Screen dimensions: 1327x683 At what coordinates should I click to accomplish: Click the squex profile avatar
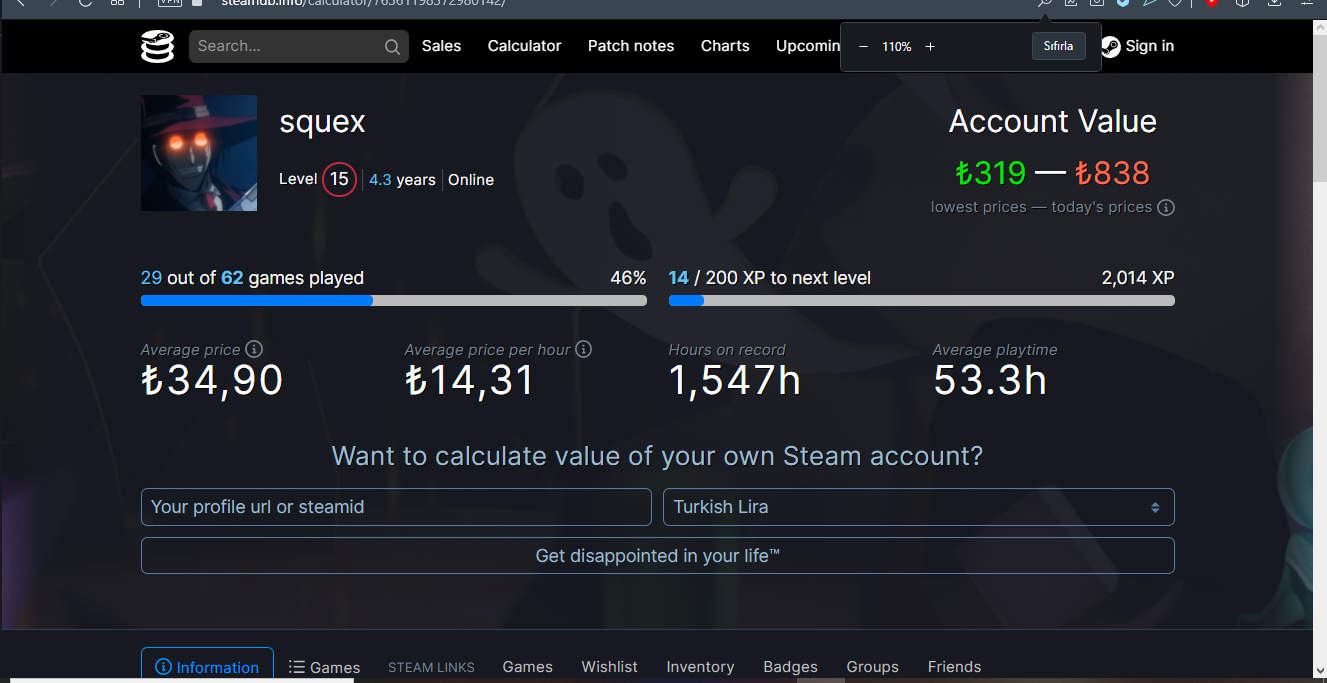pos(199,153)
